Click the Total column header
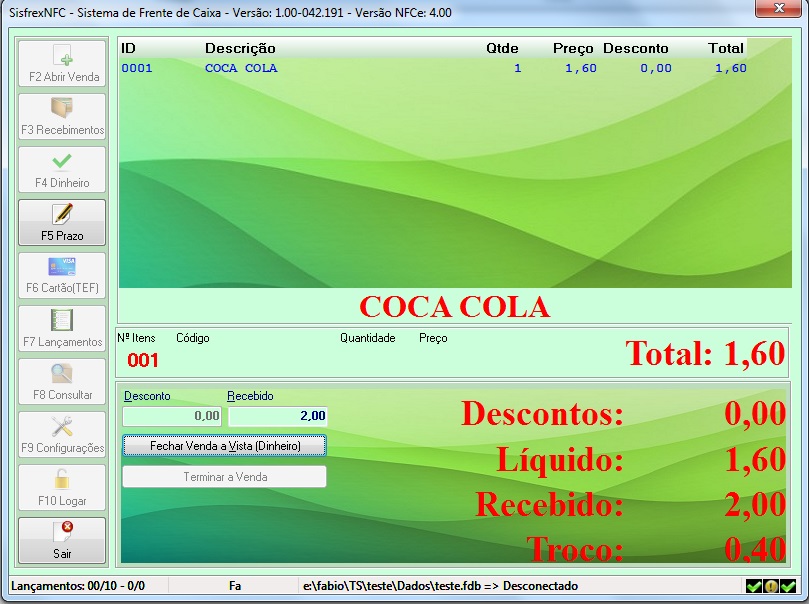This screenshot has width=809, height=604. tap(725, 48)
